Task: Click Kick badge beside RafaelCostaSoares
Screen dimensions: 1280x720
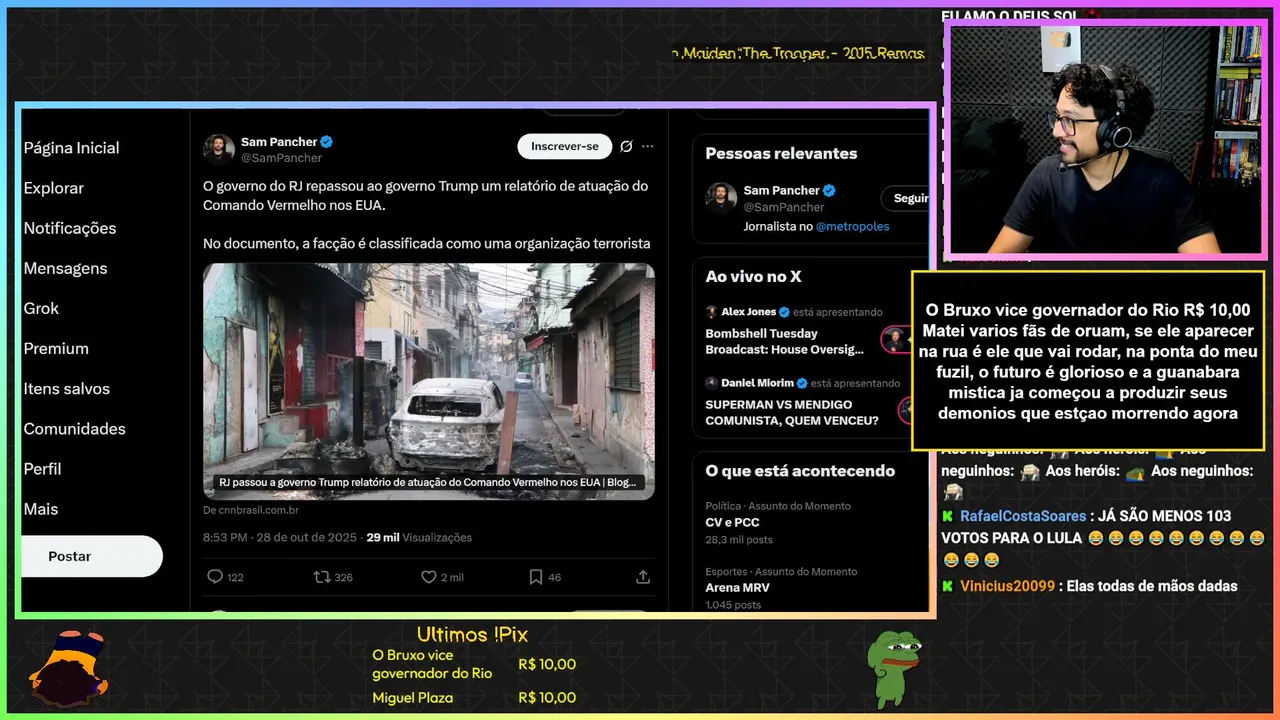Action: click(x=948, y=516)
